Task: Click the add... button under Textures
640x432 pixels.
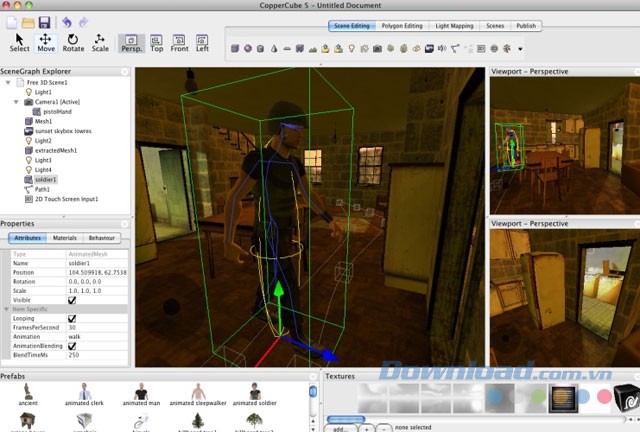Action: pyautogui.click(x=341, y=427)
